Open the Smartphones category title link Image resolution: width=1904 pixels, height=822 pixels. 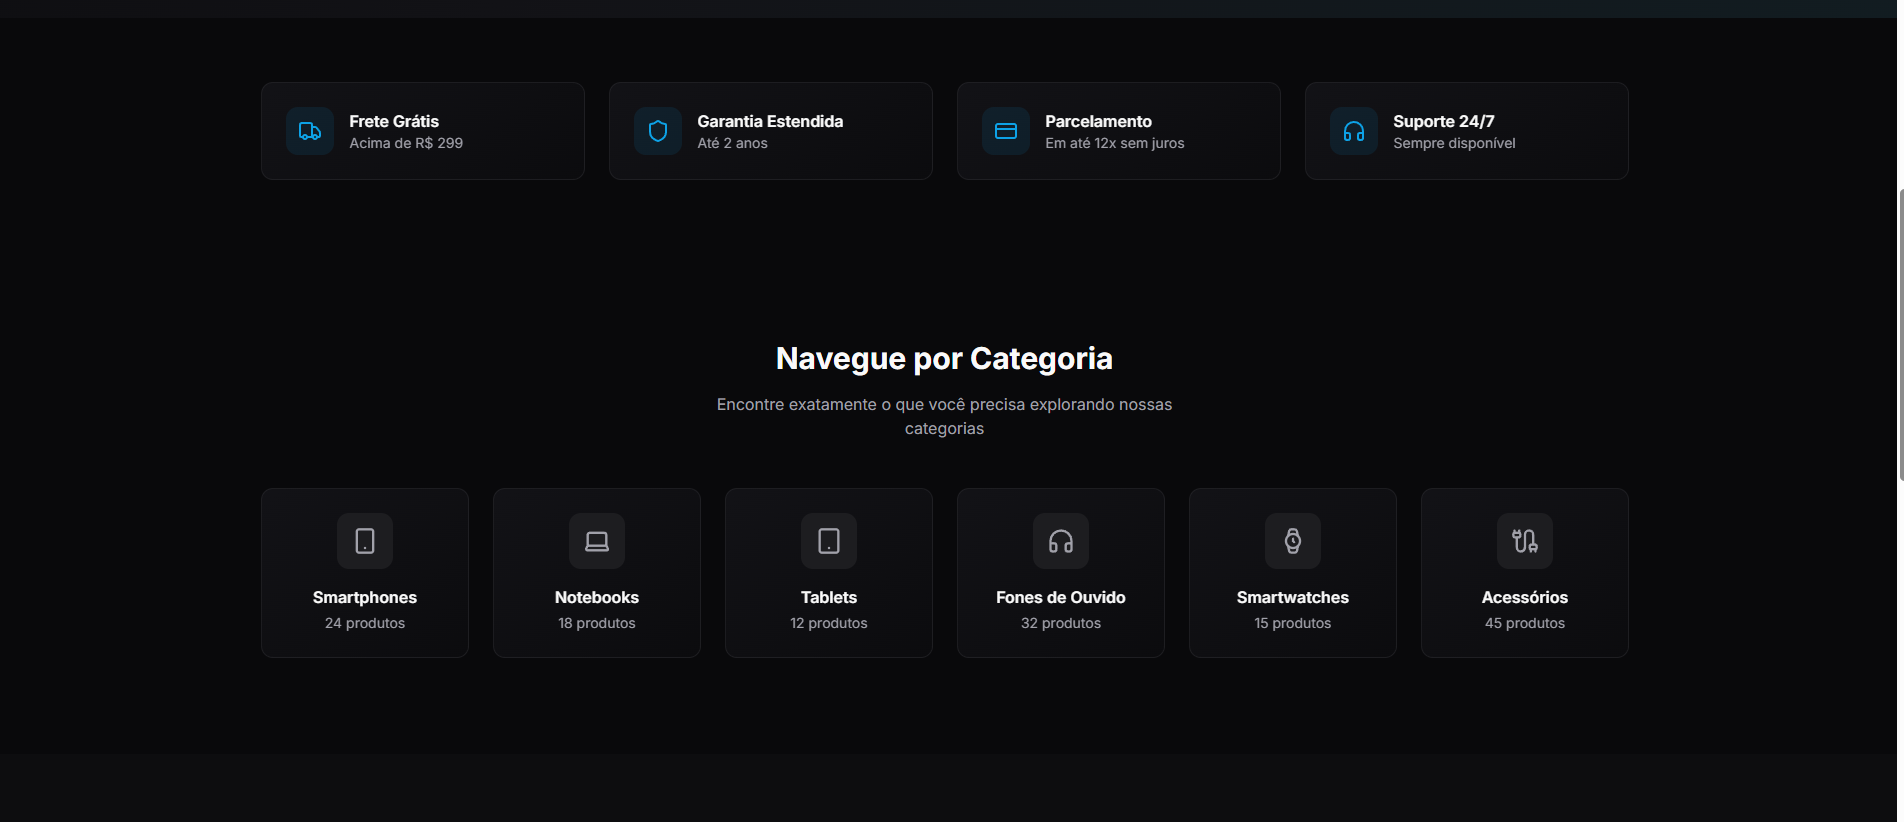[x=365, y=597]
